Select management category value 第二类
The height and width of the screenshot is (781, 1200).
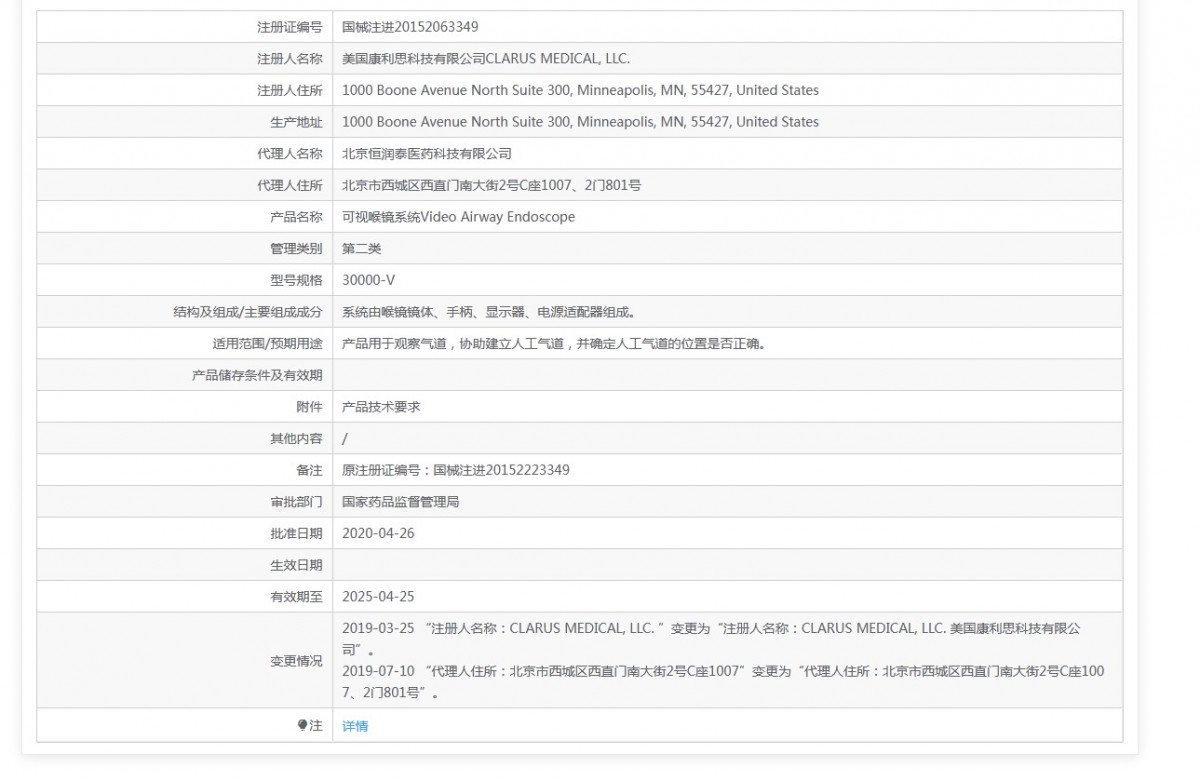tap(362, 249)
